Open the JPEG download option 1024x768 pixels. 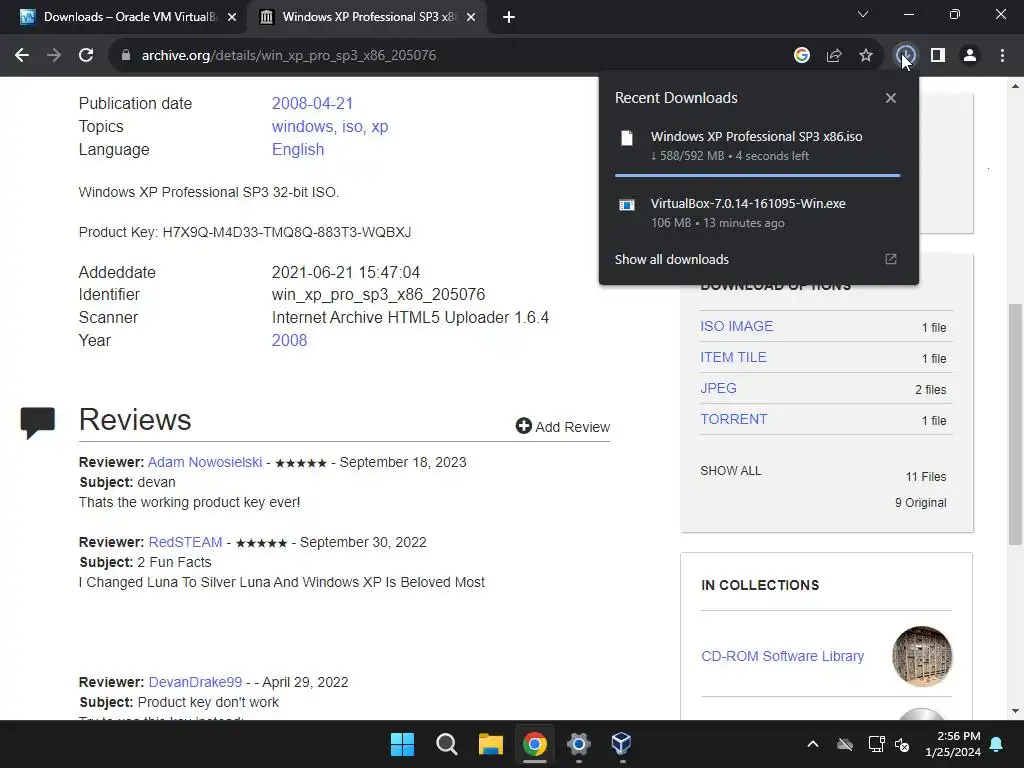click(718, 388)
